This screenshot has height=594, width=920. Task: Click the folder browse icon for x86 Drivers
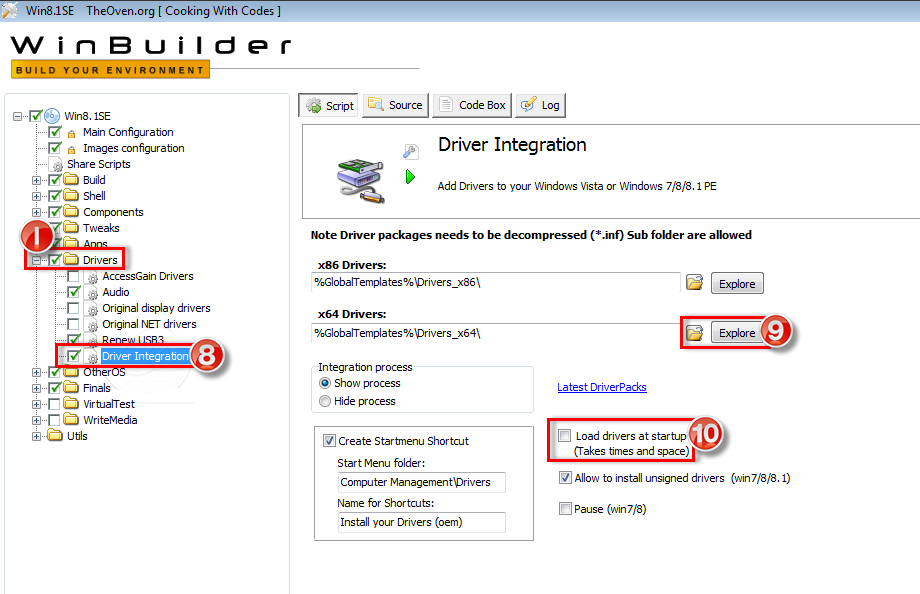coord(695,282)
